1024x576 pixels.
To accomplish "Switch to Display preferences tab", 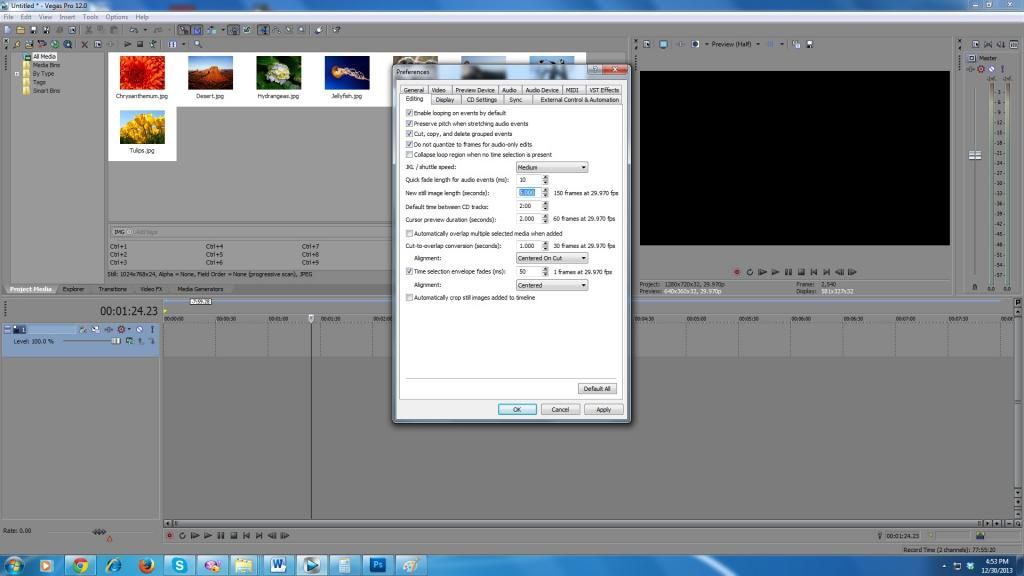I will point(445,100).
